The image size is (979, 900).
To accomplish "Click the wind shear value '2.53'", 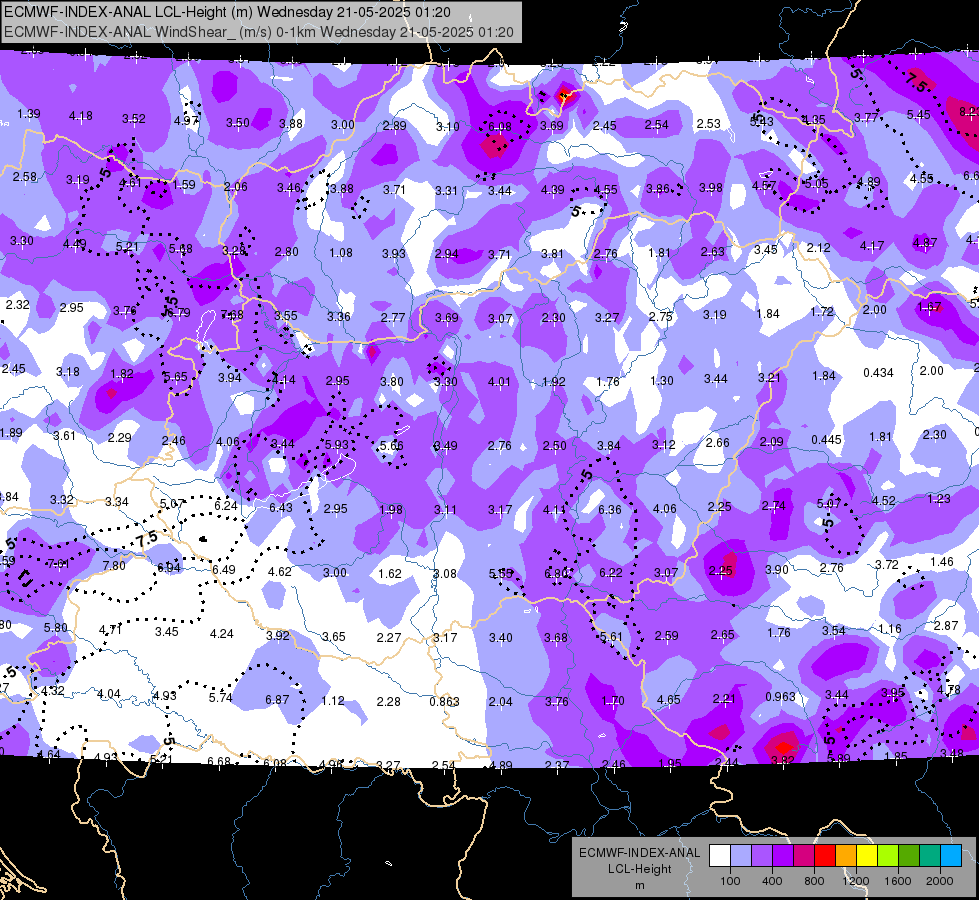I will point(709,124).
